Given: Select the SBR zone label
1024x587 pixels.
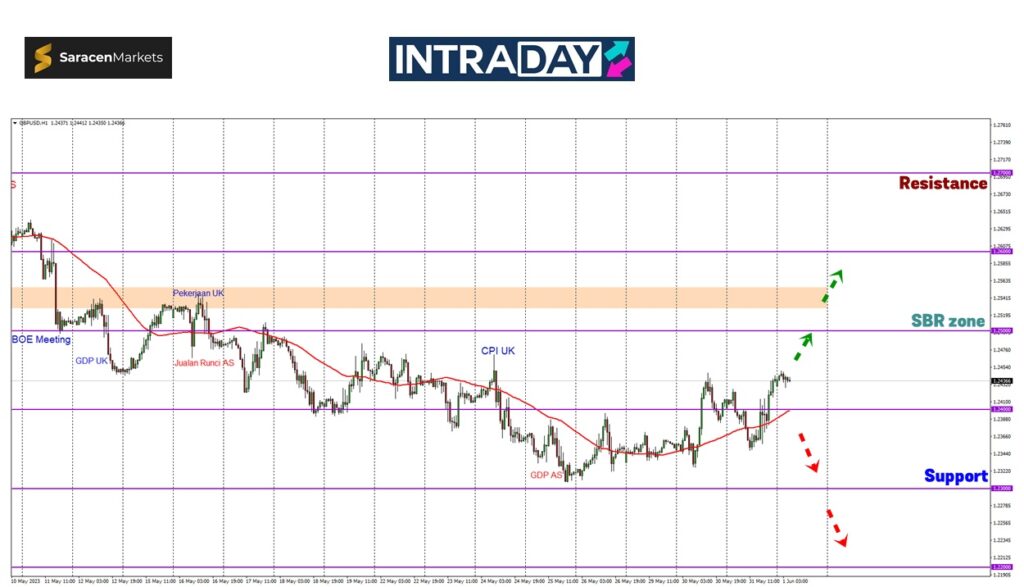Looking at the screenshot, I should tap(948, 321).
